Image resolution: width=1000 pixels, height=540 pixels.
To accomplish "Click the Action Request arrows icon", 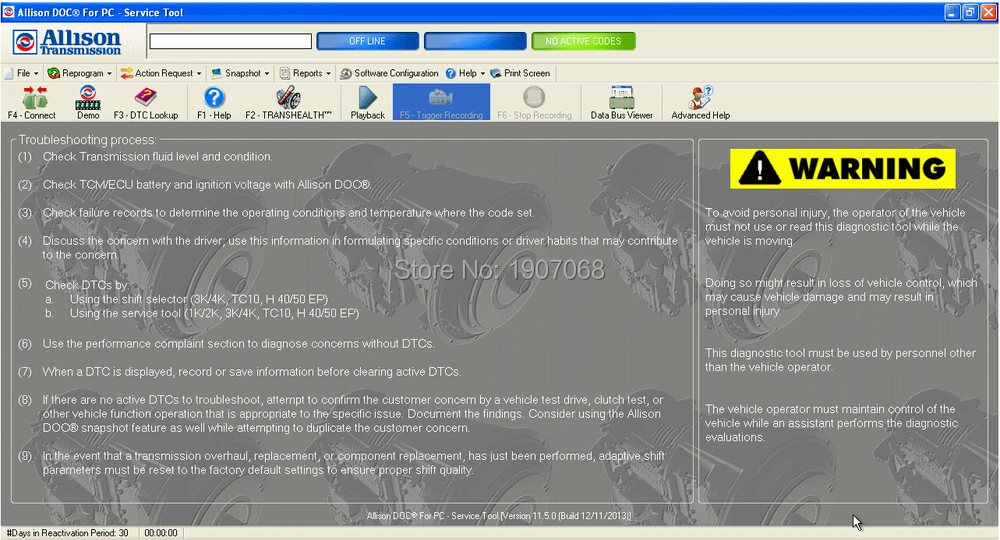I will [x=127, y=73].
